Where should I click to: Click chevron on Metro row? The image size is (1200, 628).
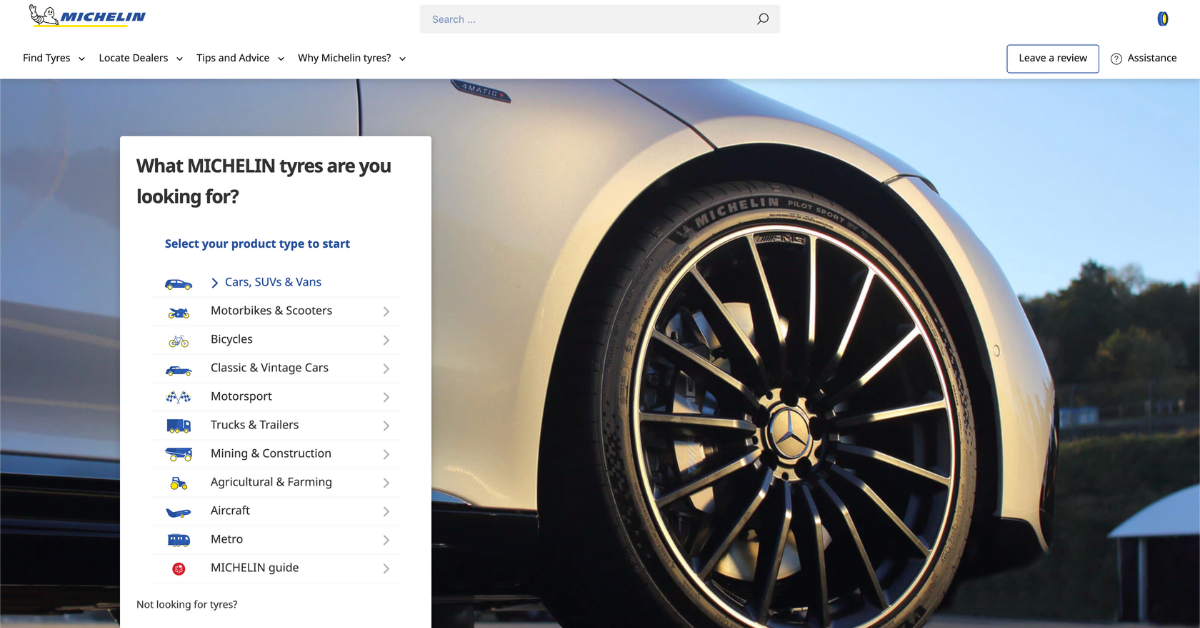(386, 540)
